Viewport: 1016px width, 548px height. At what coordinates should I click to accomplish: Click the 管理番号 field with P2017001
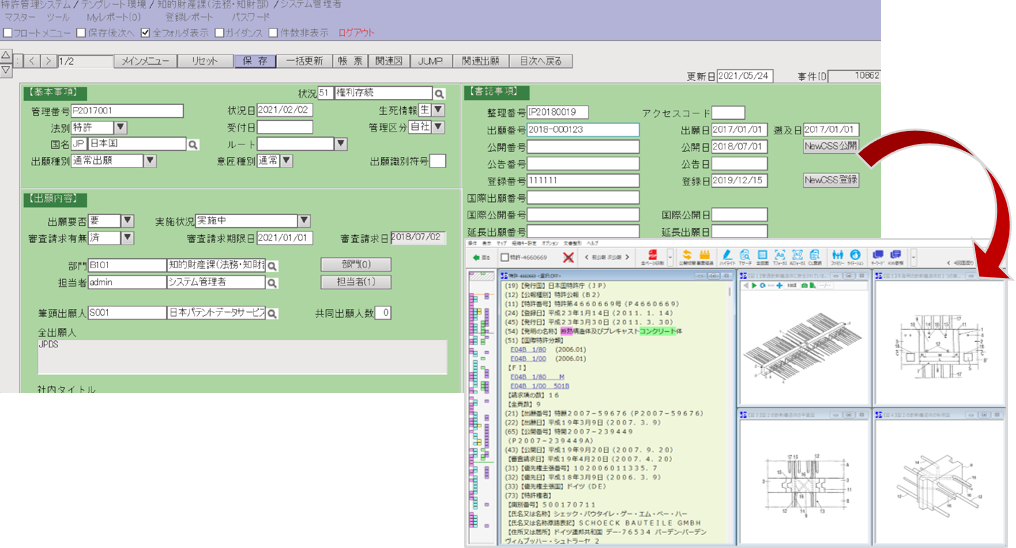[127, 111]
